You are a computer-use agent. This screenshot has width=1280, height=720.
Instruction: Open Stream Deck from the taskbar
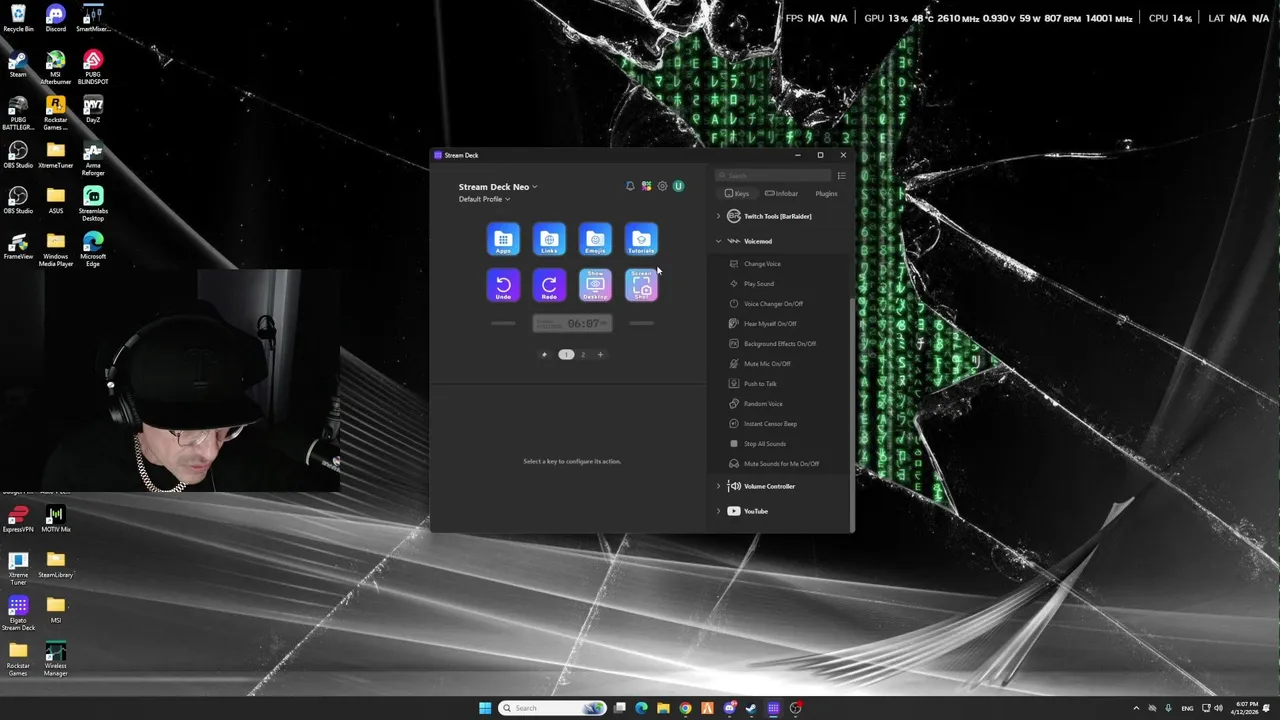(x=773, y=708)
